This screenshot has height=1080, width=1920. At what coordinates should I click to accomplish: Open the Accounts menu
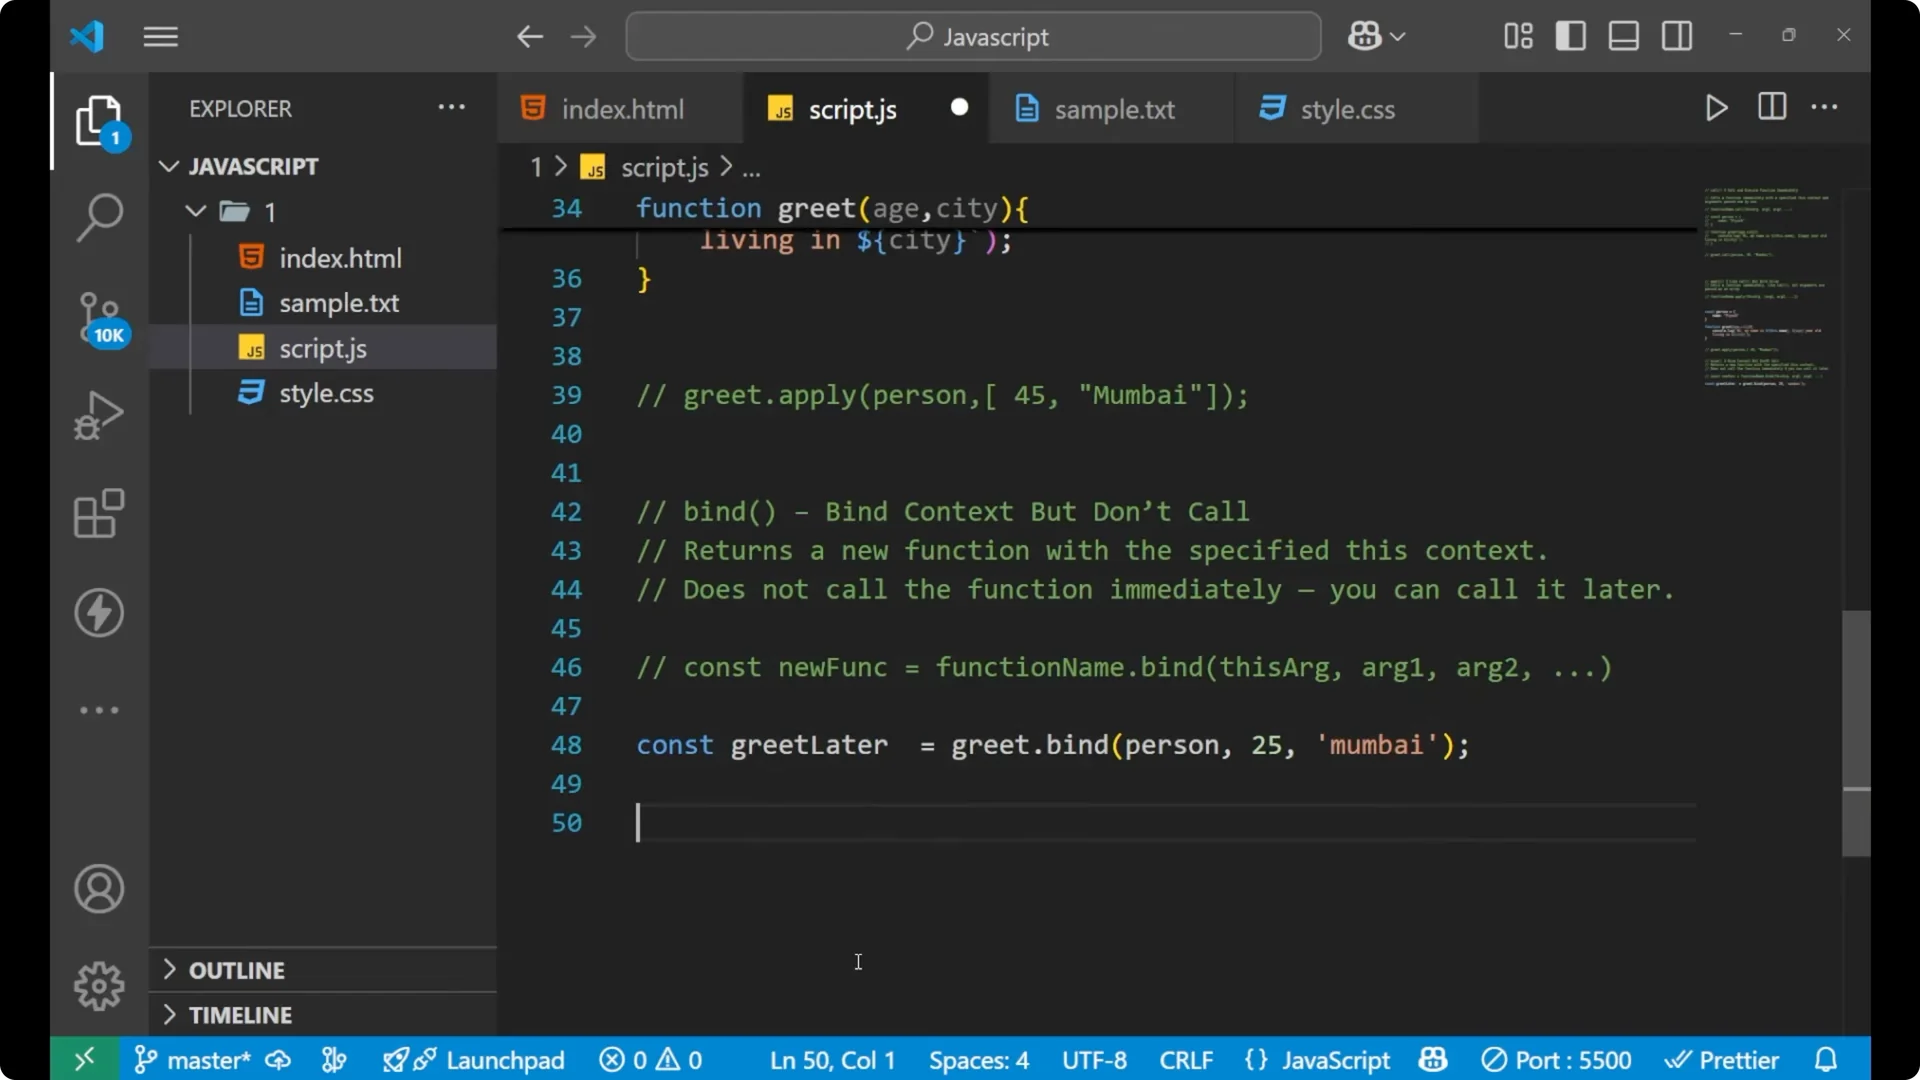[x=98, y=889]
